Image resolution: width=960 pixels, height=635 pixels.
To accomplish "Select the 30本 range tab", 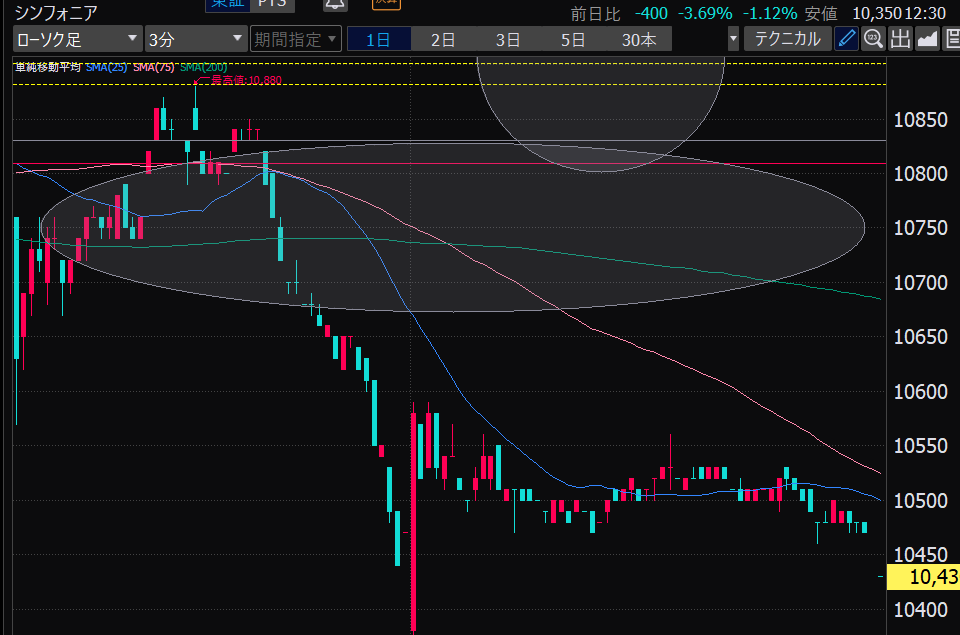I will point(639,40).
